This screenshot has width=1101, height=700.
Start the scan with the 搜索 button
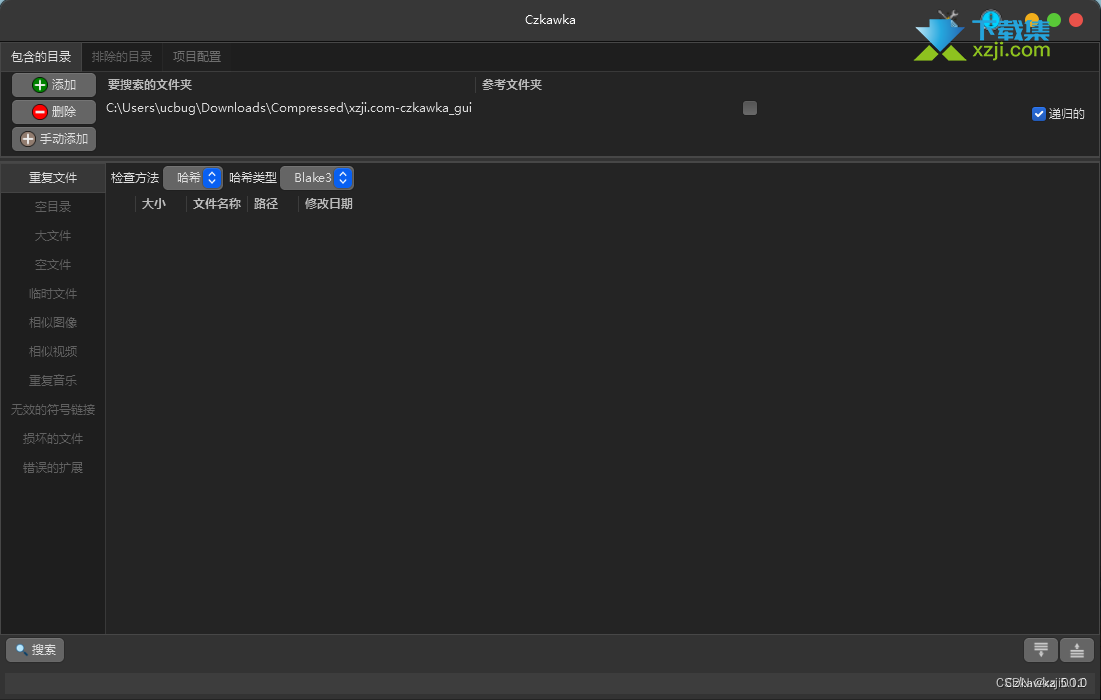click(x=35, y=650)
